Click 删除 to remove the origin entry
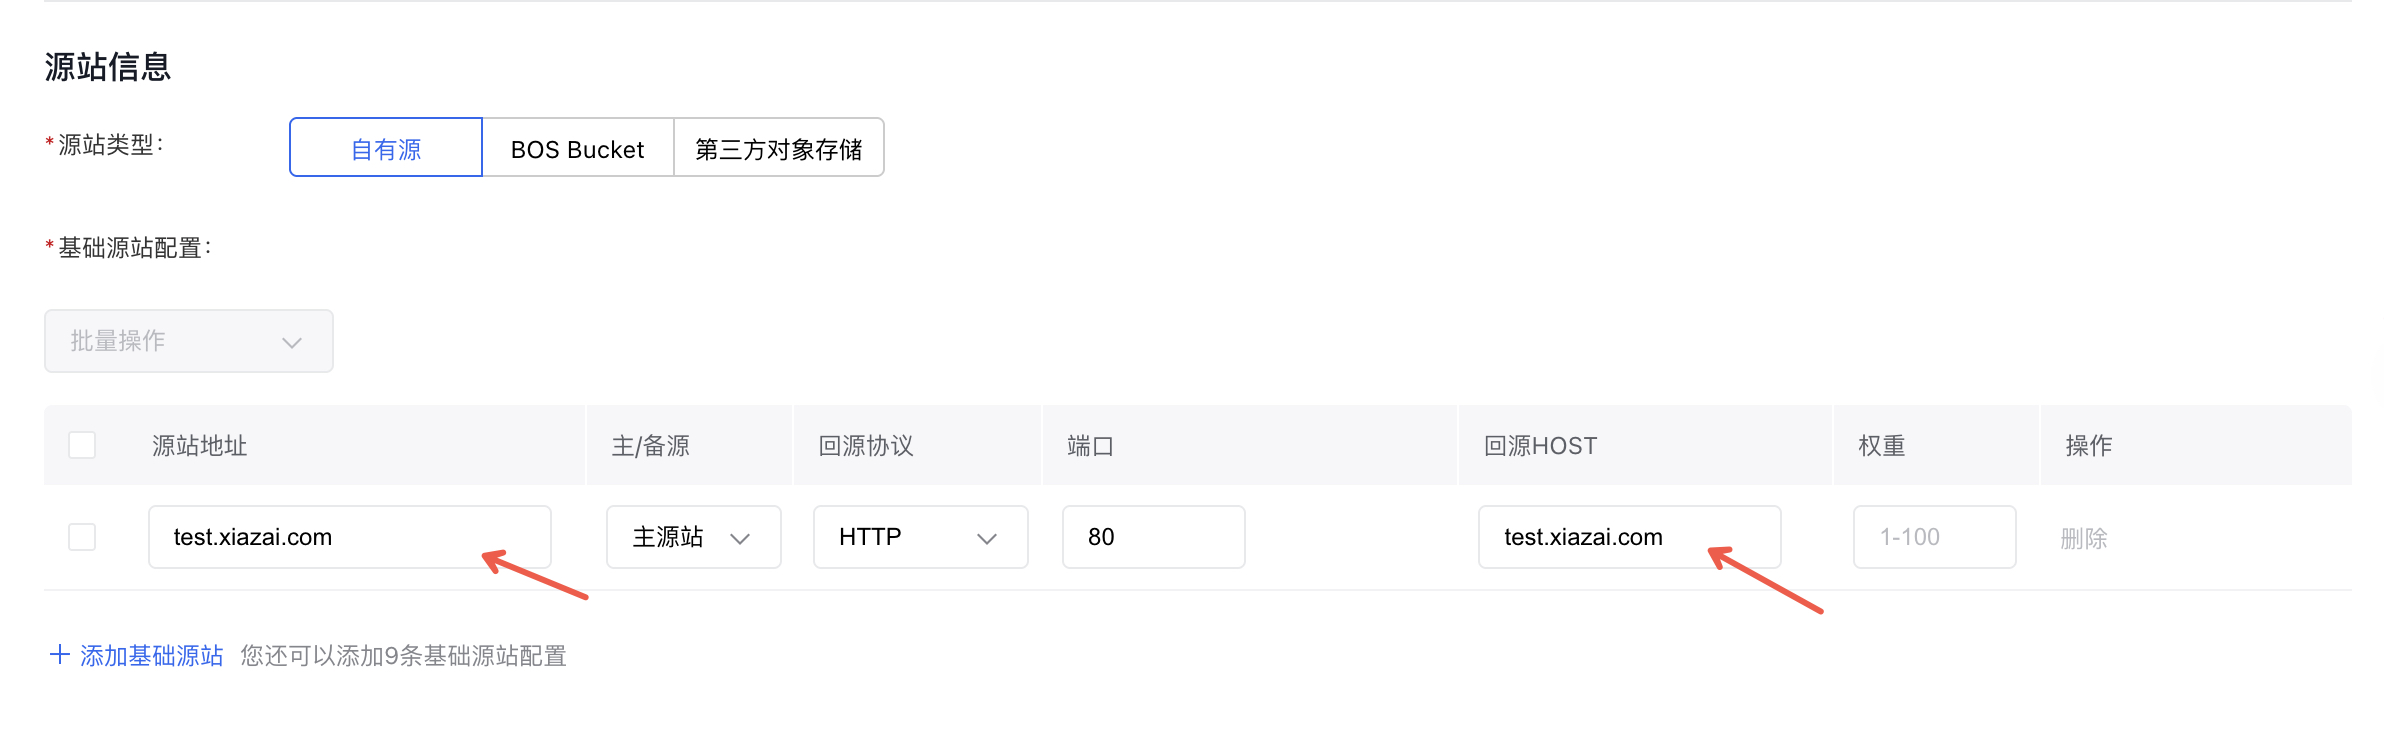Screen dimensions: 2384x732 [2087, 537]
